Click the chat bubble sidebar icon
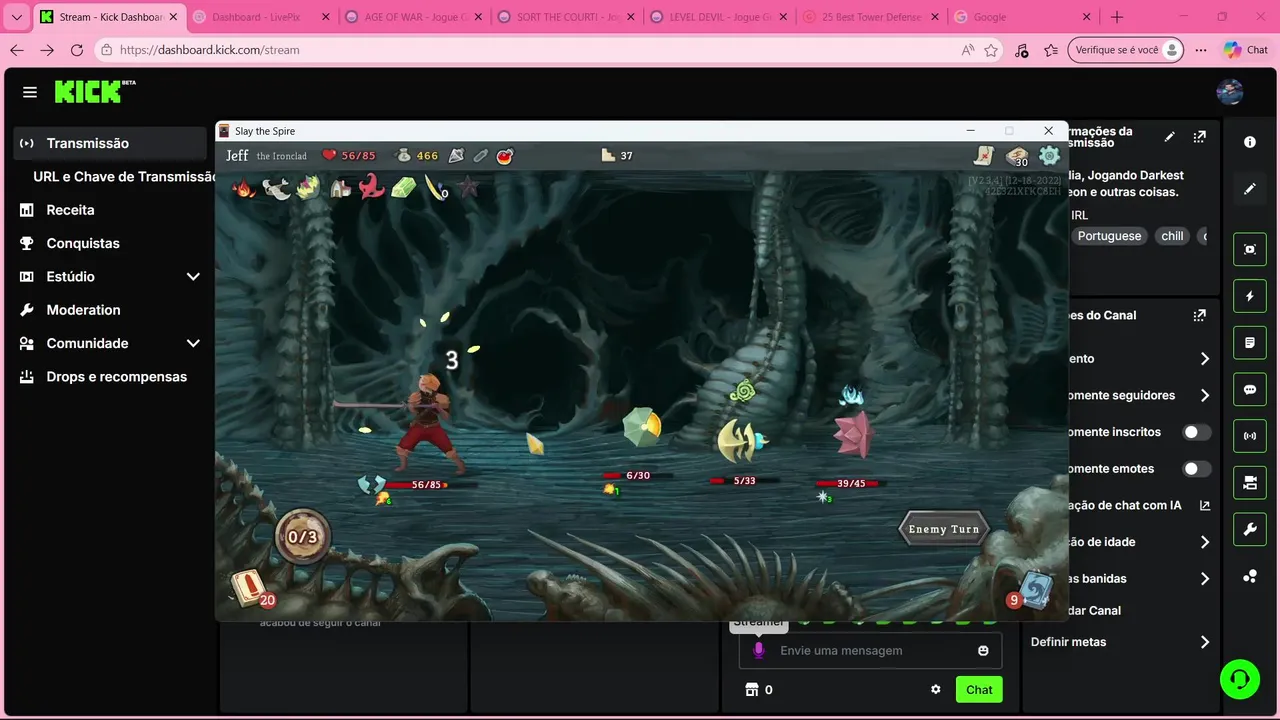 (1250, 390)
